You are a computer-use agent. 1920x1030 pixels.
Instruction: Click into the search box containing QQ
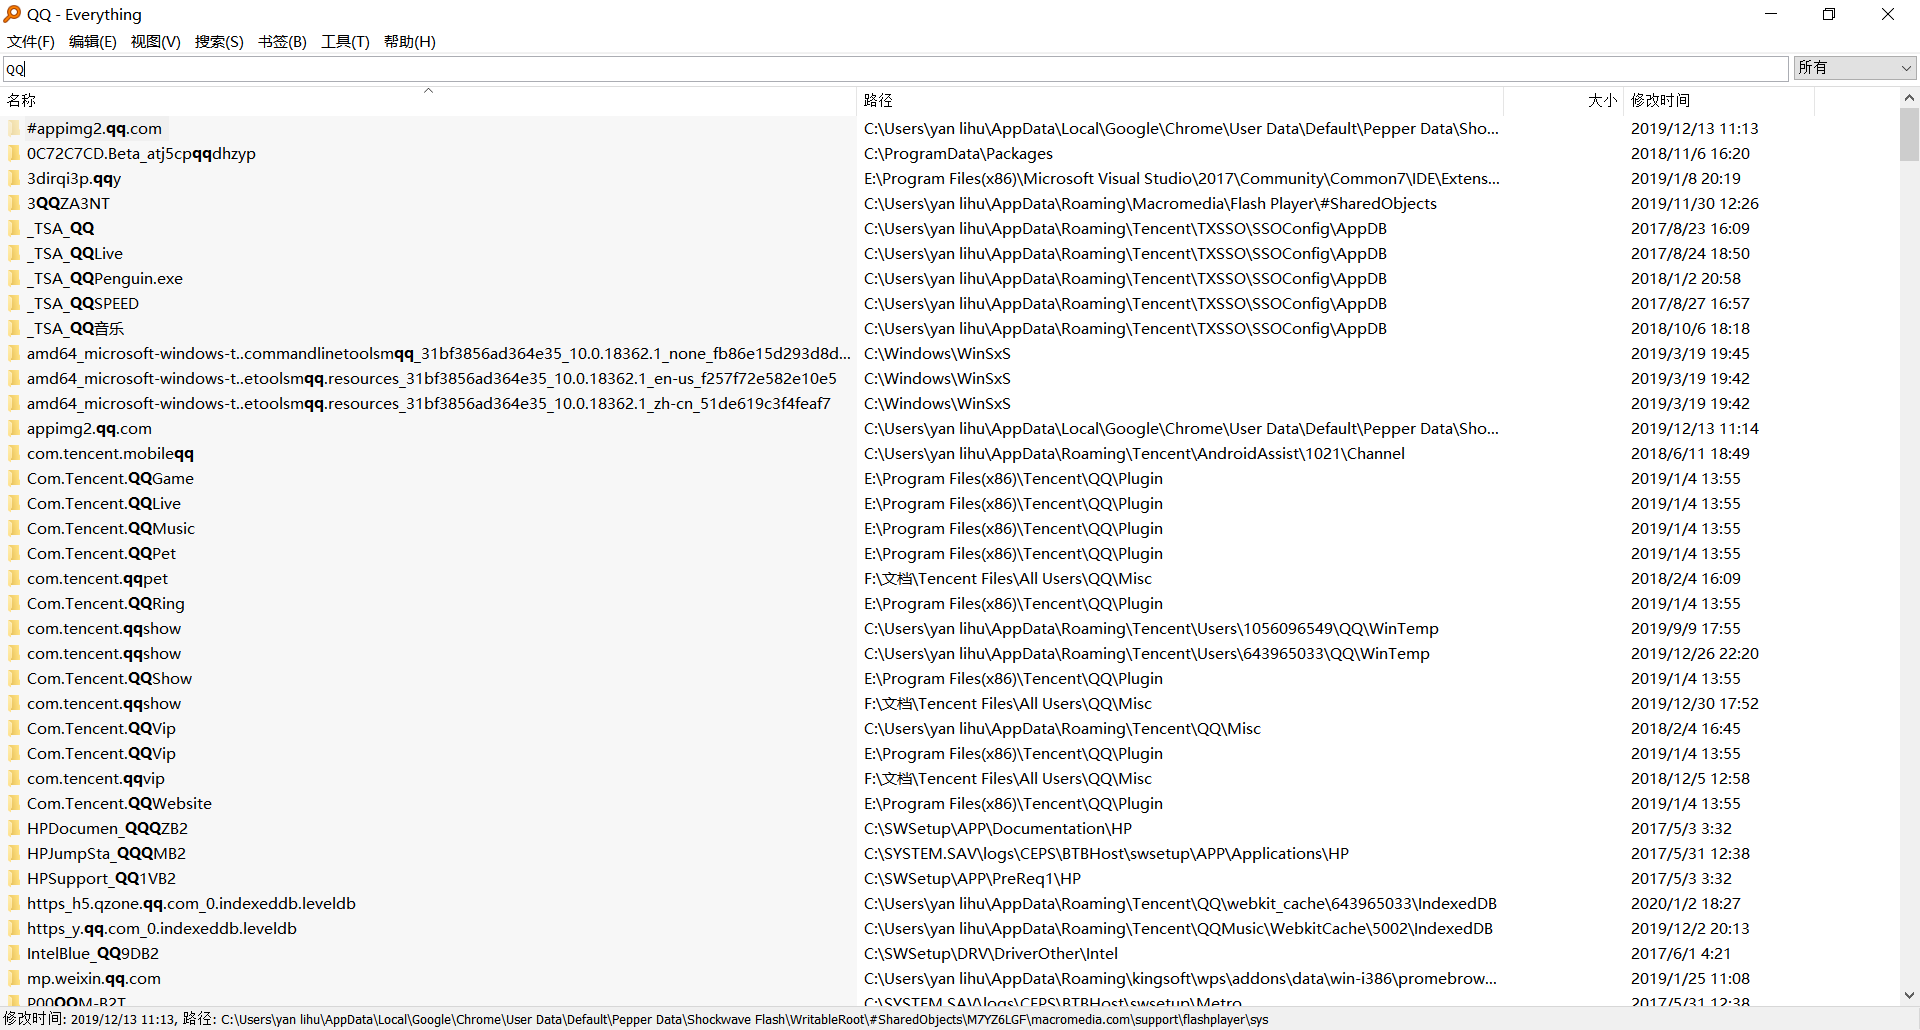[895, 69]
